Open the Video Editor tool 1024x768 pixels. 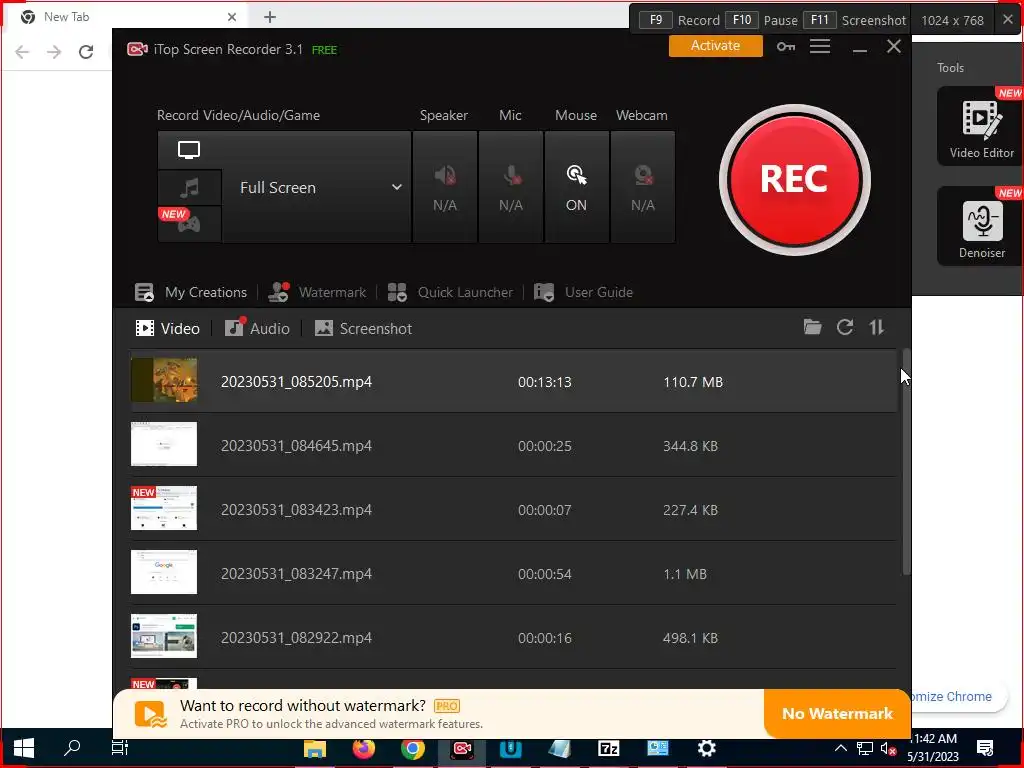coord(981,127)
